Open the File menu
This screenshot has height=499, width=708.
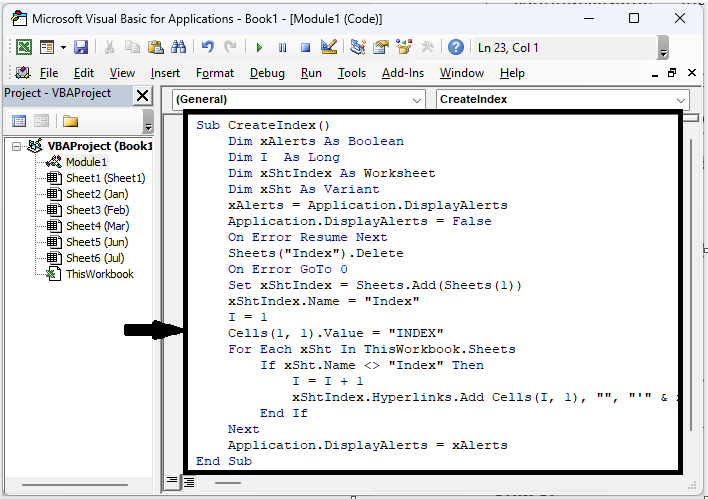[49, 73]
